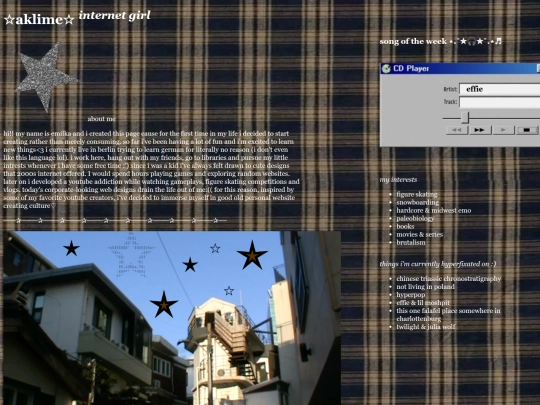Click the 'books' list item

(x=405, y=227)
